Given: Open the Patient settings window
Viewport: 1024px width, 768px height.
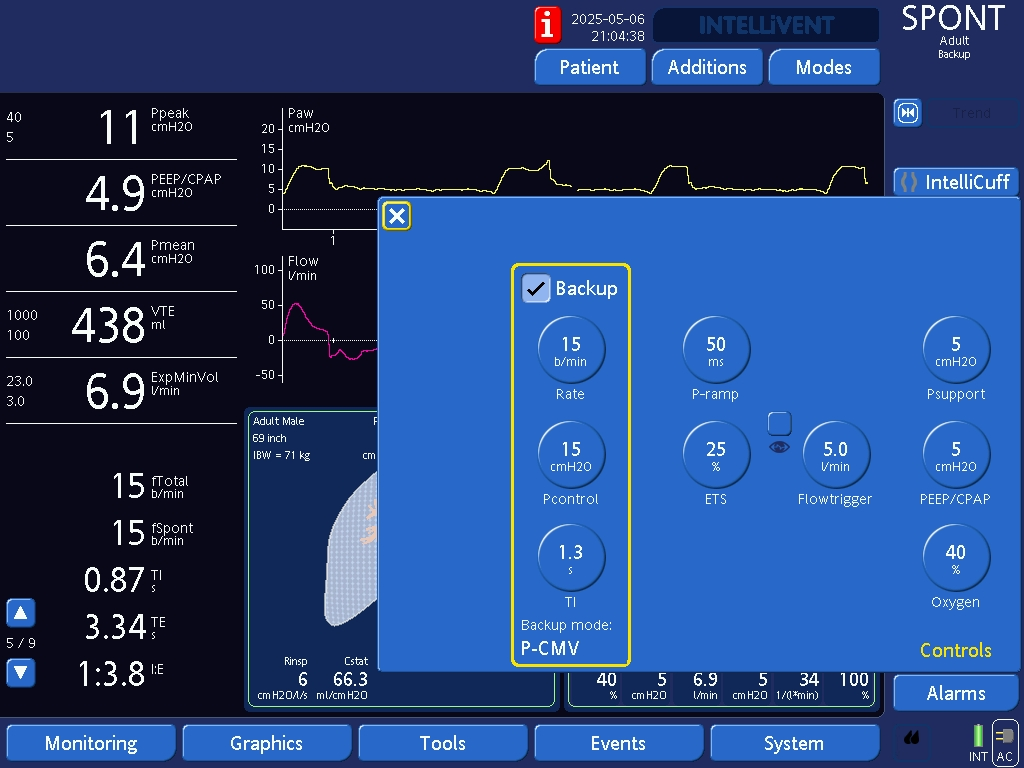Looking at the screenshot, I should [x=589, y=67].
